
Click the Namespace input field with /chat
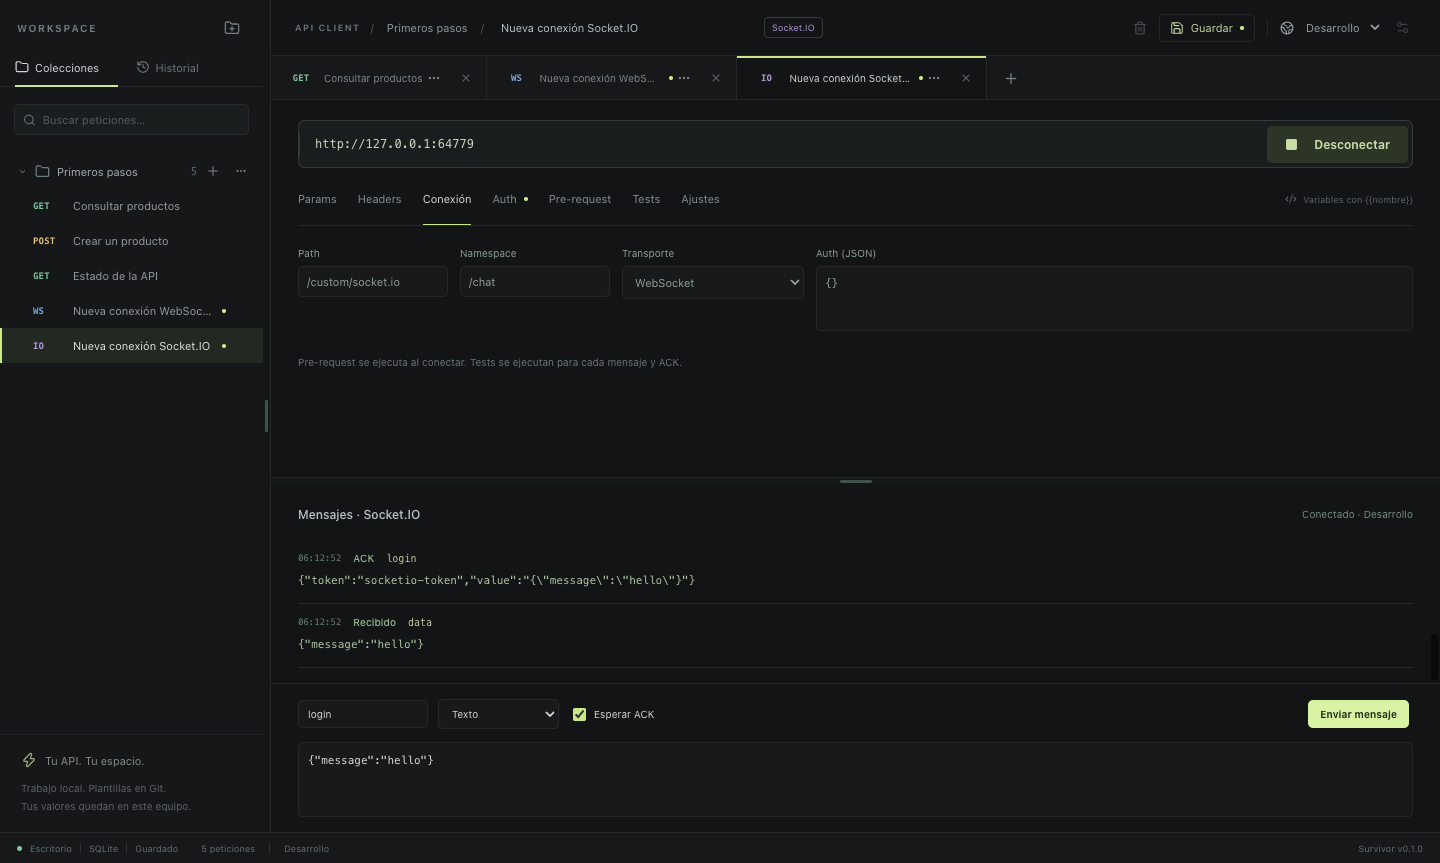[535, 282]
